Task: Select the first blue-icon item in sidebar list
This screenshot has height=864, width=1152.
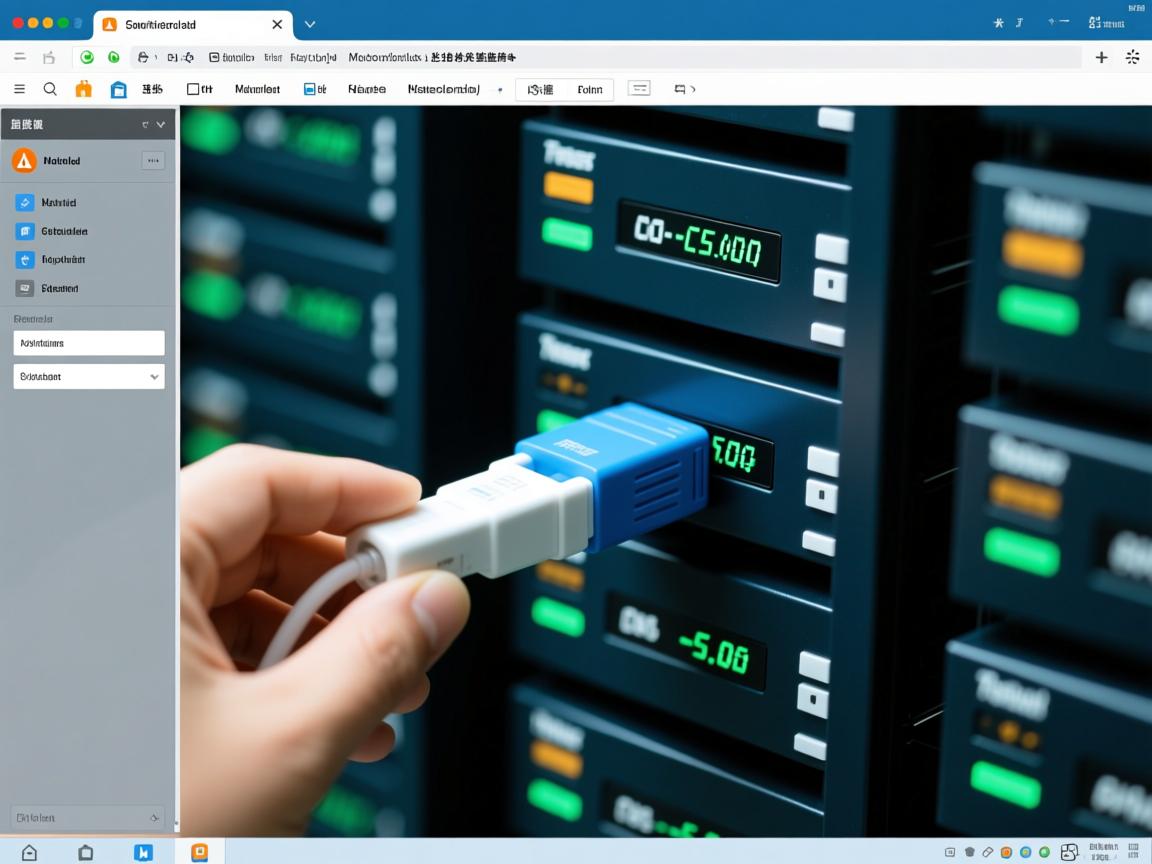Action: point(25,202)
